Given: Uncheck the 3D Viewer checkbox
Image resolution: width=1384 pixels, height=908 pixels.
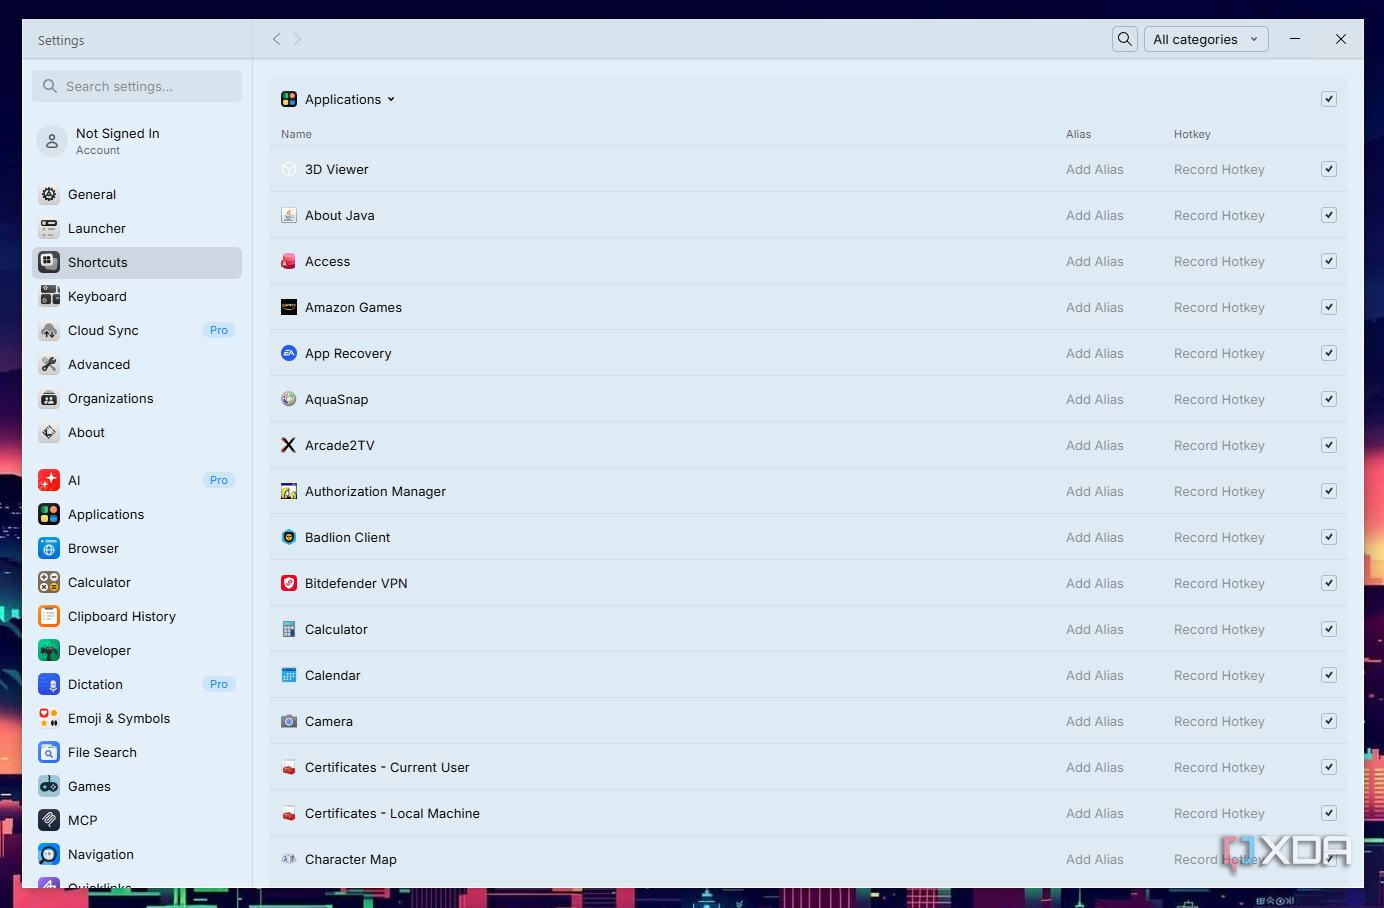Looking at the screenshot, I should click(x=1329, y=169).
